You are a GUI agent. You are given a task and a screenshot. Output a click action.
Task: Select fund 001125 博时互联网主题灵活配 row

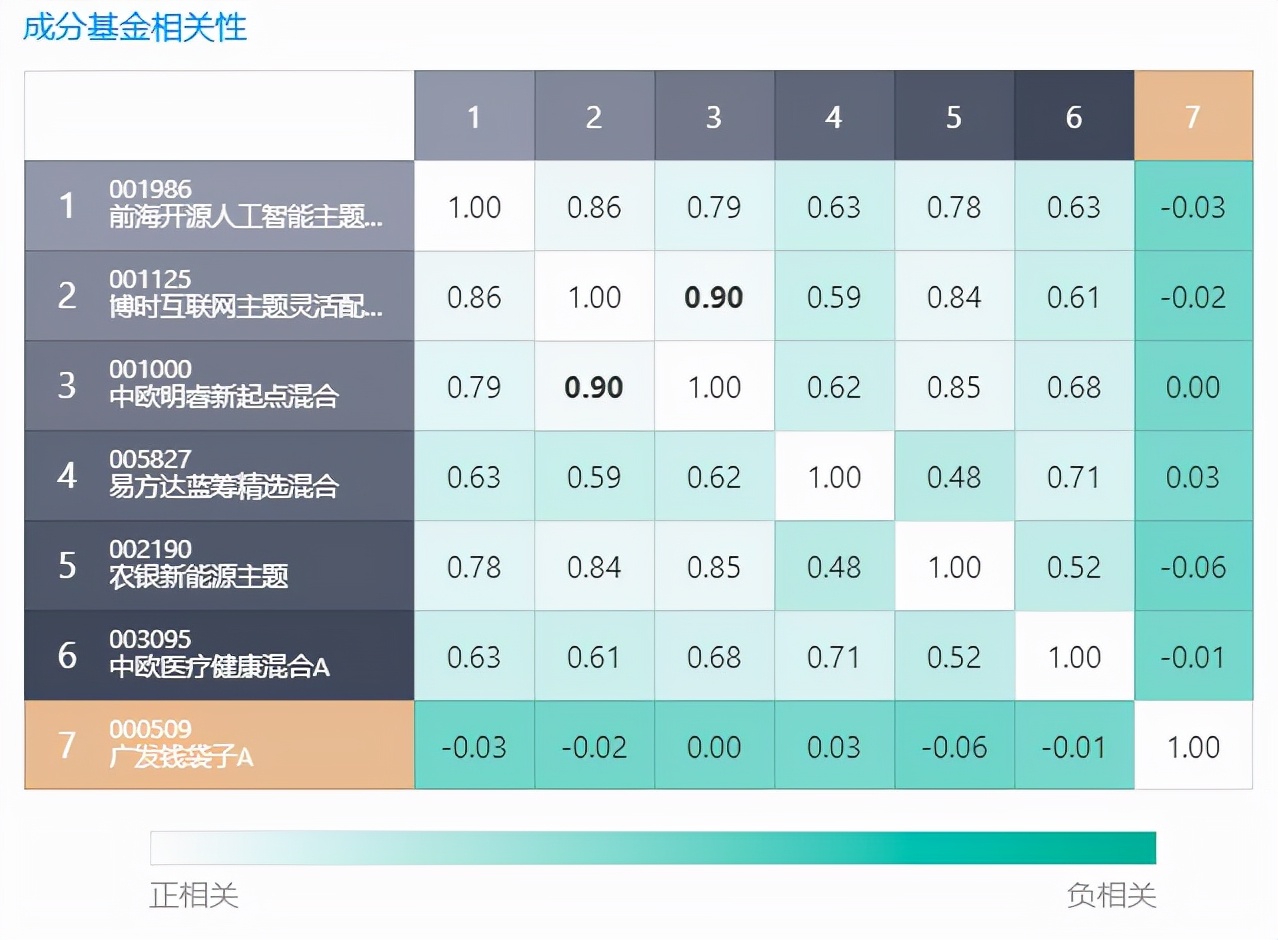point(220,296)
